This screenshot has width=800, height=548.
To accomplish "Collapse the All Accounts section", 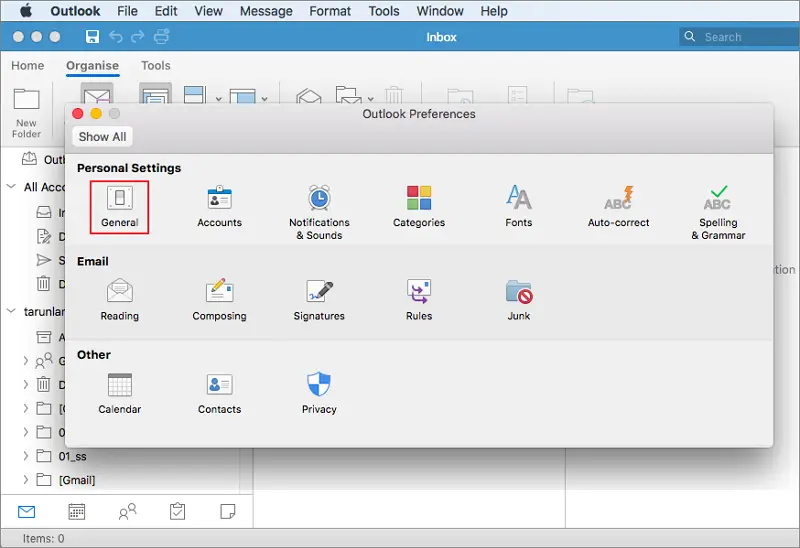I will [11, 187].
